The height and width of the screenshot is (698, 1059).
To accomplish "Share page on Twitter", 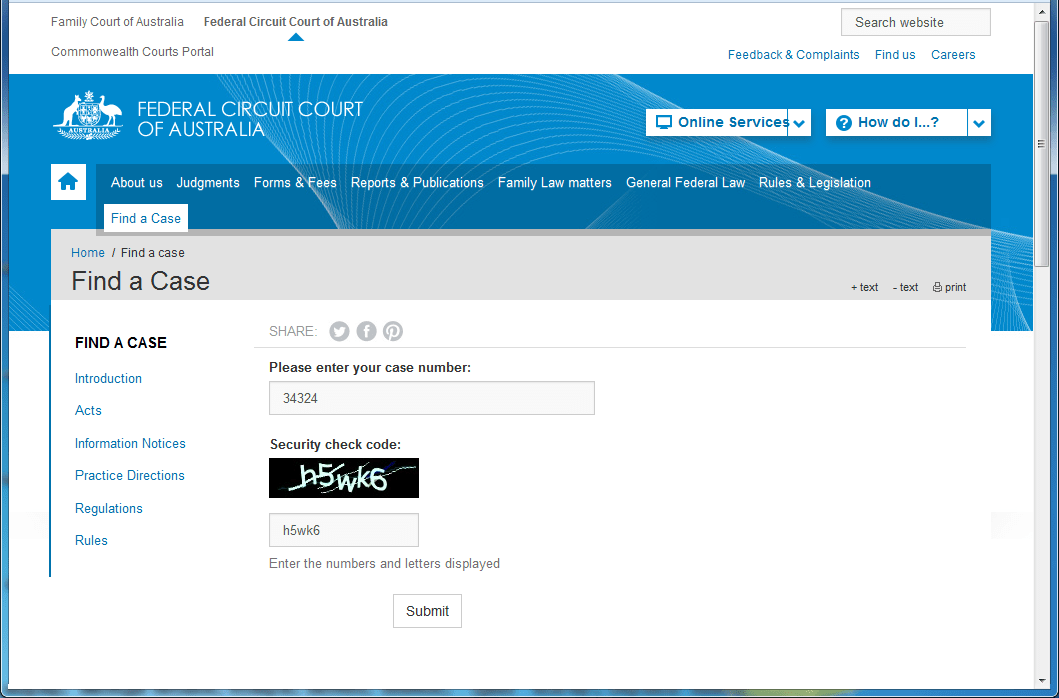I will (x=339, y=331).
